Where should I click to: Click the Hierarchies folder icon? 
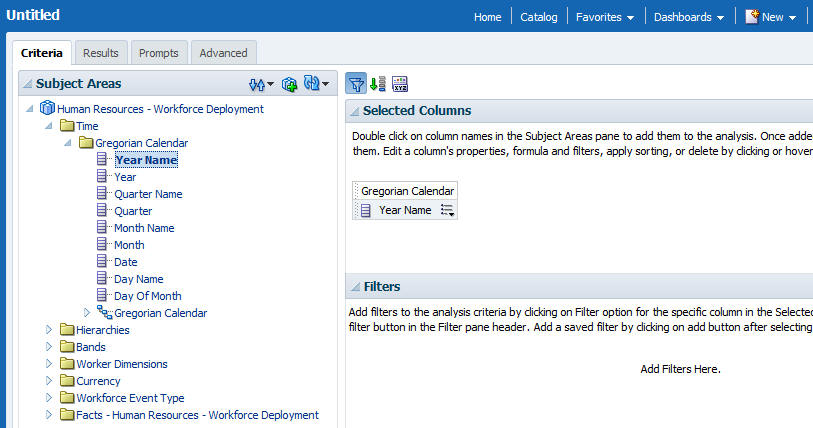tap(67, 329)
